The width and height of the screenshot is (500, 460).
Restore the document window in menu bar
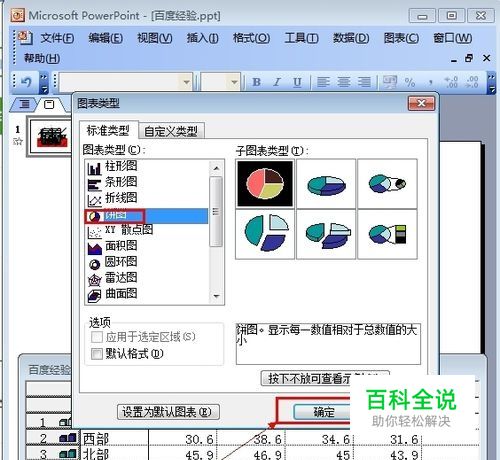point(469,59)
